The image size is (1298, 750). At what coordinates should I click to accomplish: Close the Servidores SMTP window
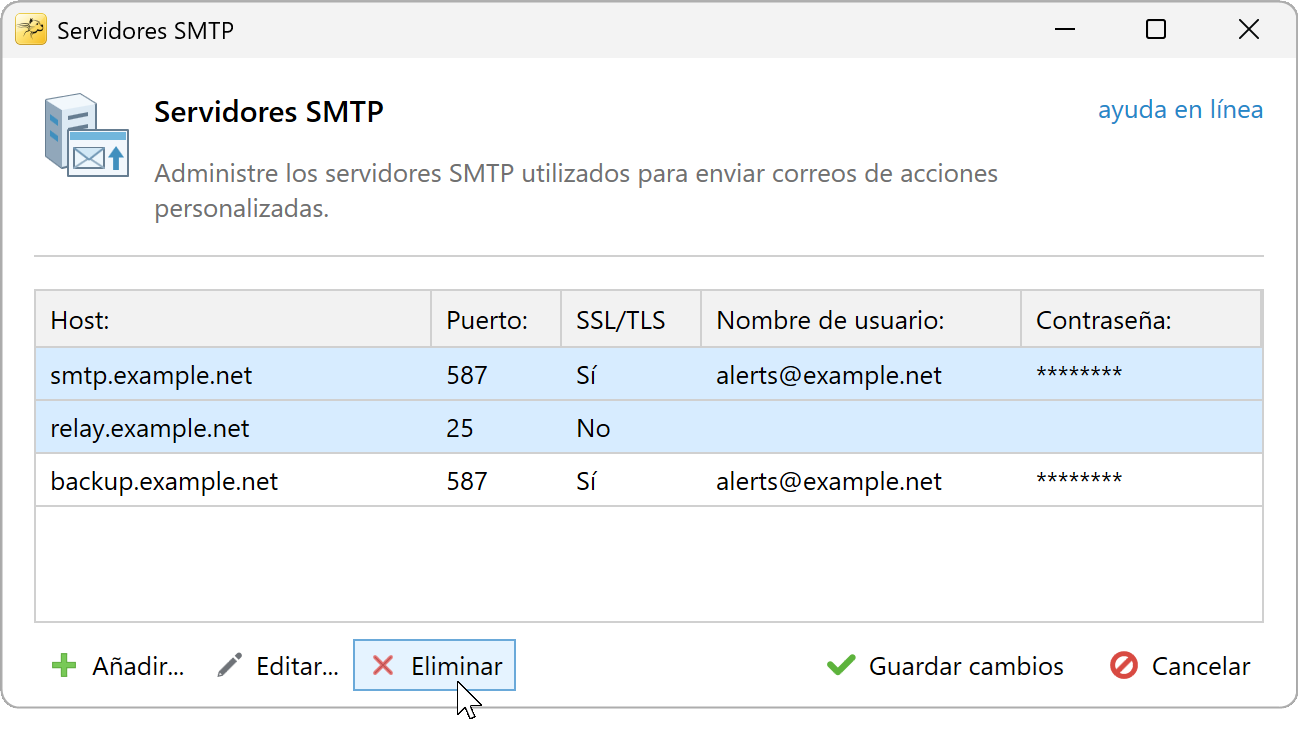pos(1248,30)
